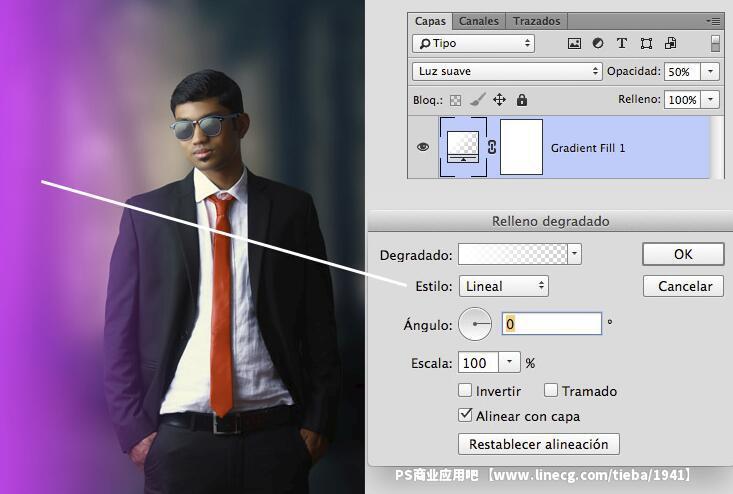733x494 pixels.
Task: Lock transparent pixels icon
Action: (x=455, y=100)
